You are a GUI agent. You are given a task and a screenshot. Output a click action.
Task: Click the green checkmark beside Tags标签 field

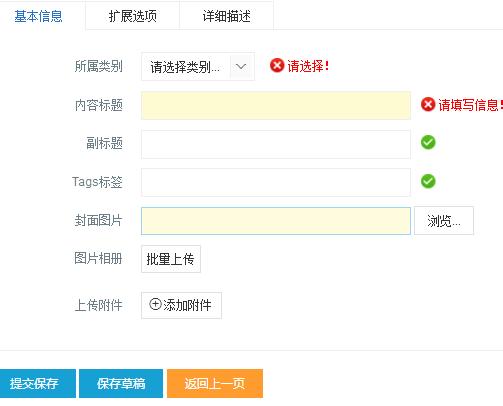coord(428,181)
